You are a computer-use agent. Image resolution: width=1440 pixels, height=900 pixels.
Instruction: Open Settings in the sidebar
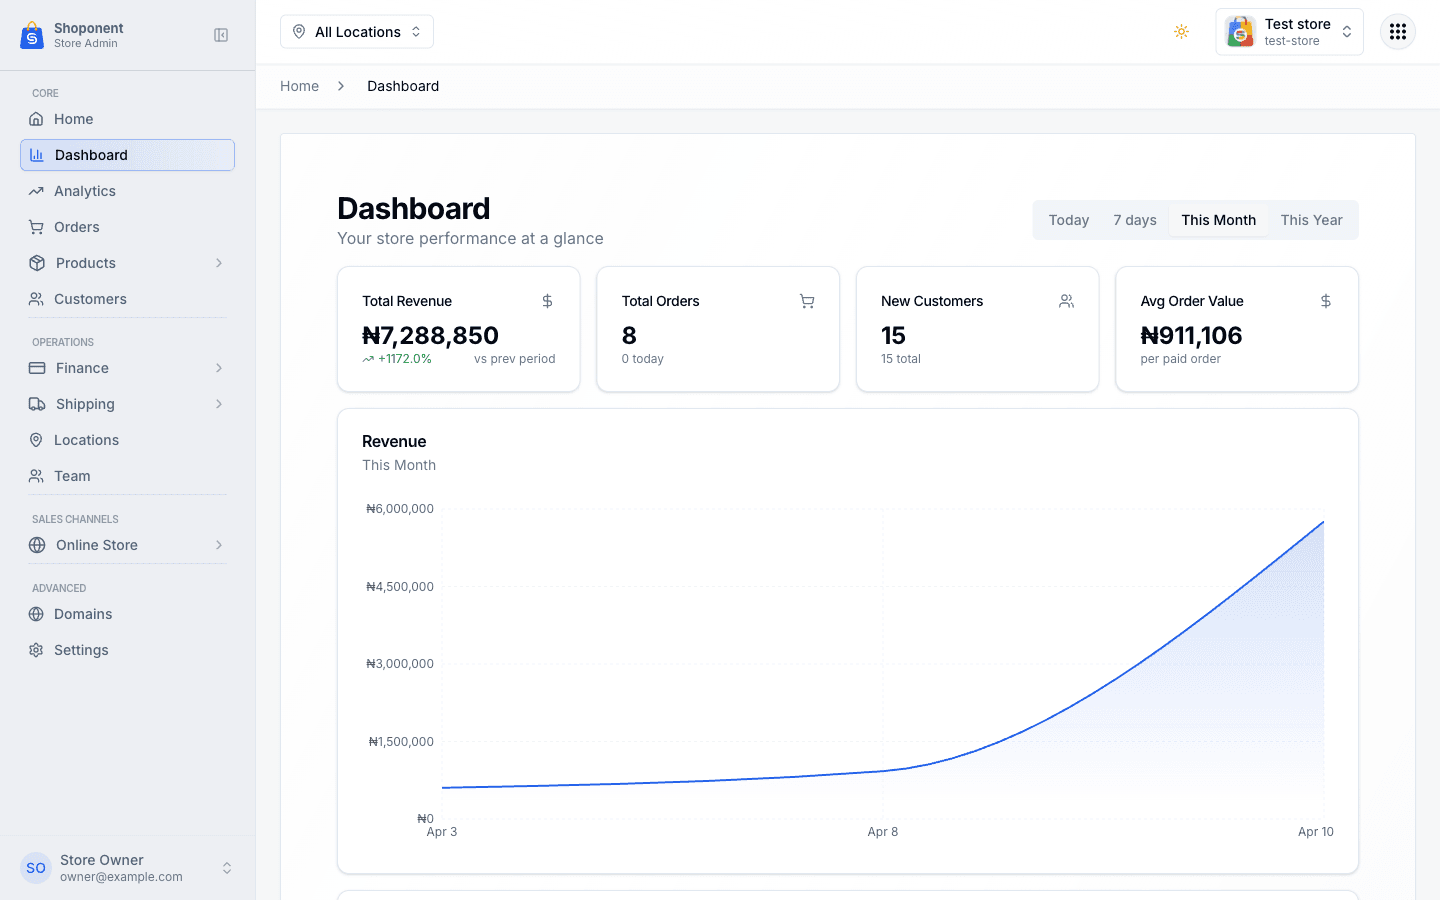(127, 650)
